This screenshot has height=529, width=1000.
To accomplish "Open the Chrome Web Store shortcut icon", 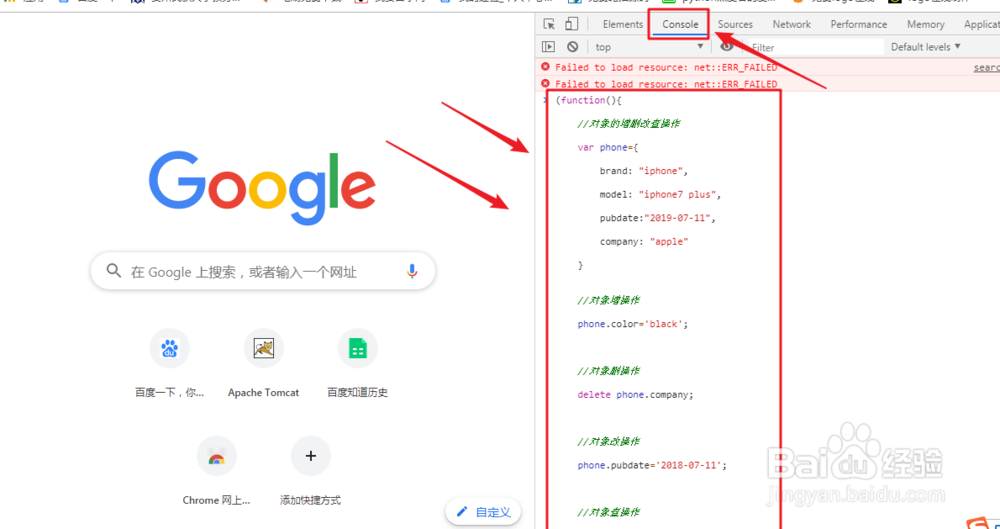I will coord(217,456).
